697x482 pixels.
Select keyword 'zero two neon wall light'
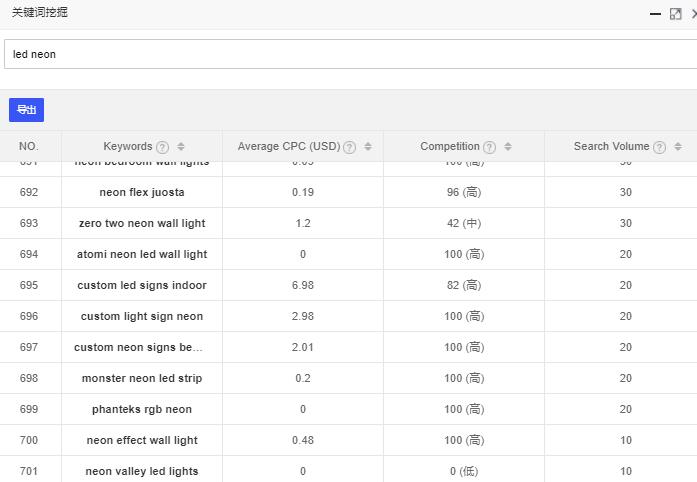[x=142, y=223]
